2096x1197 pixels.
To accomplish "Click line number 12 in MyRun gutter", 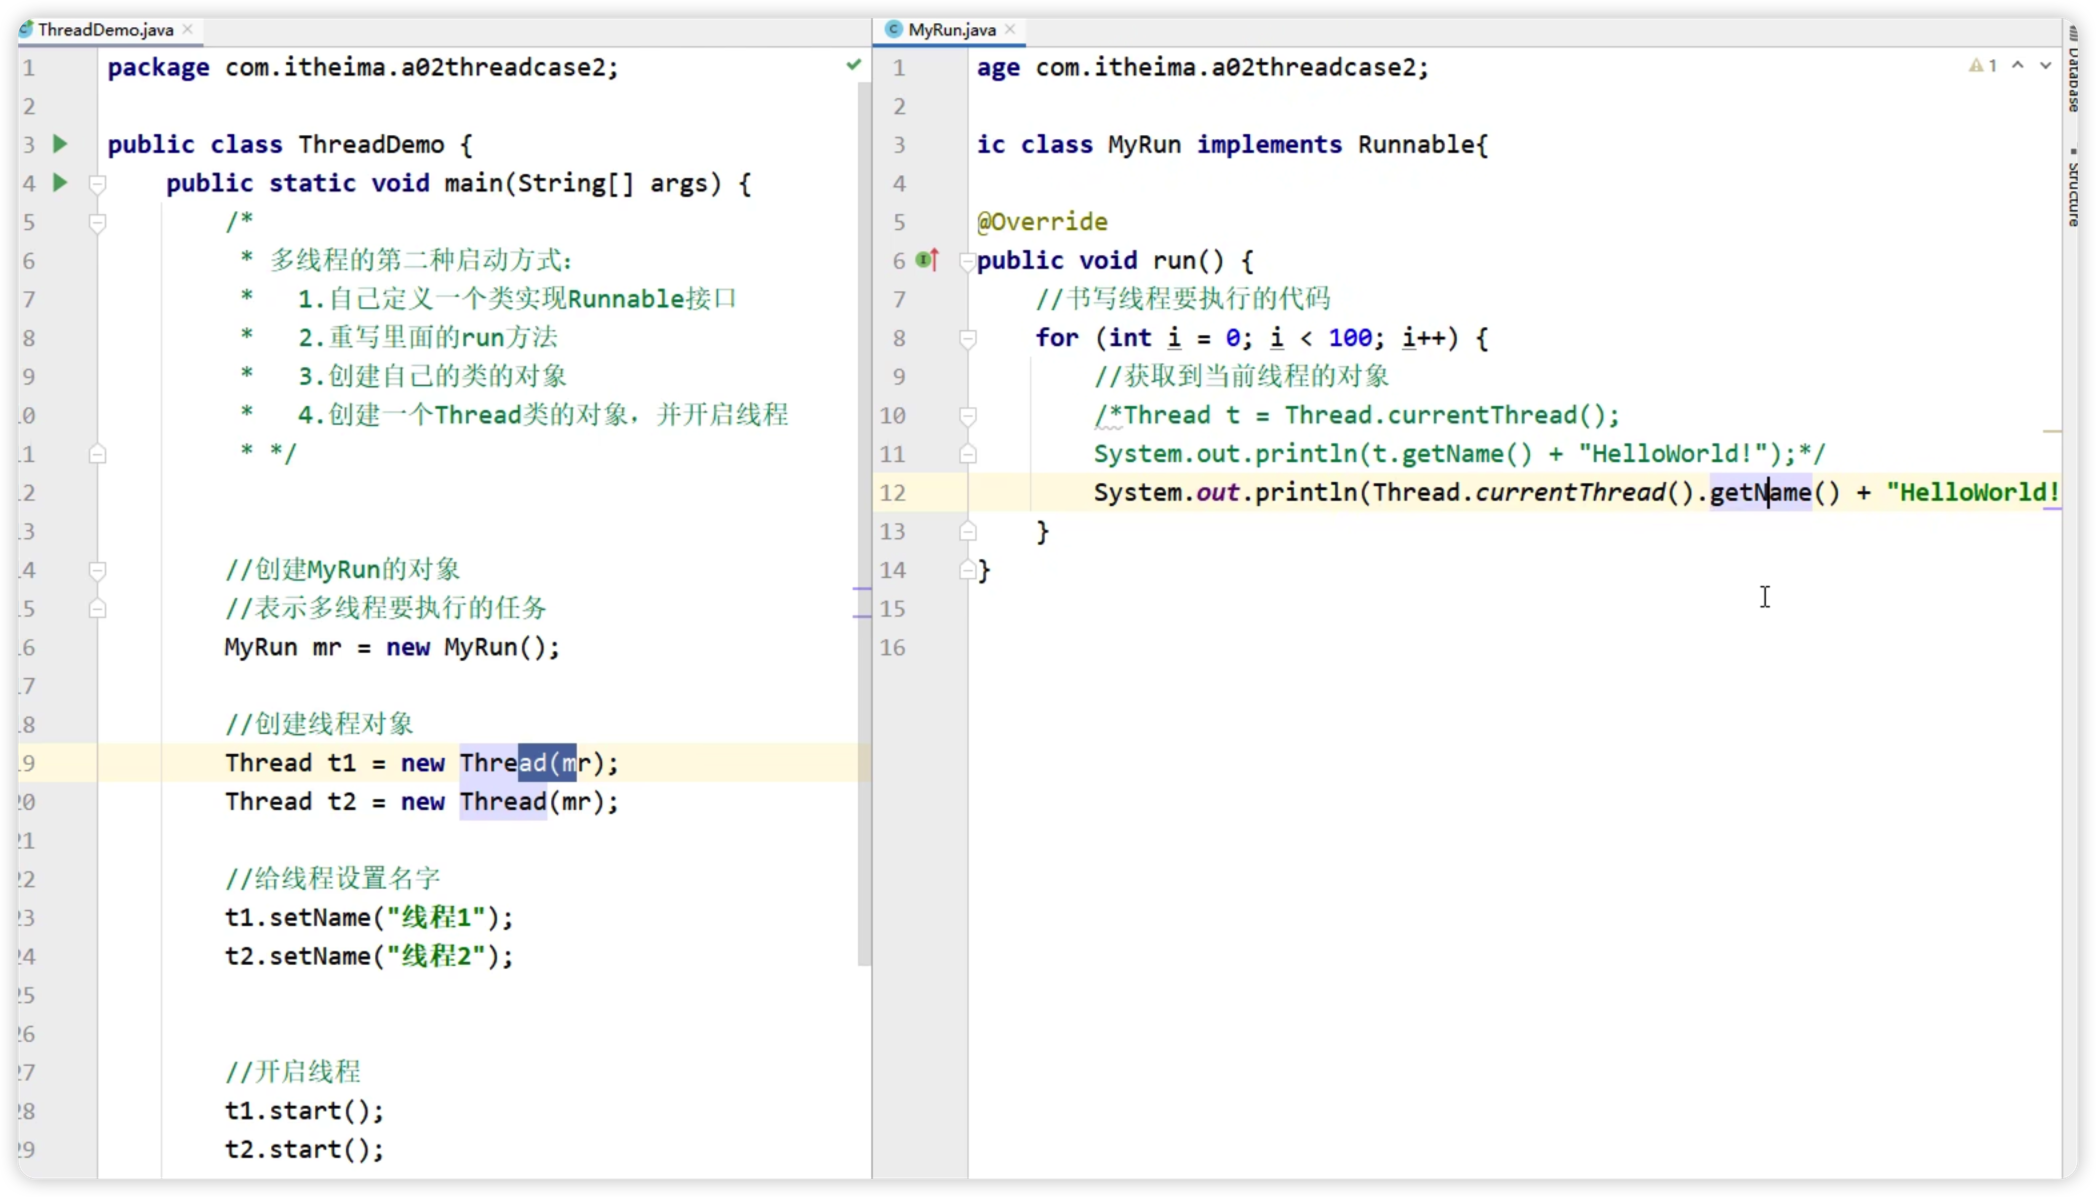I will 892,493.
